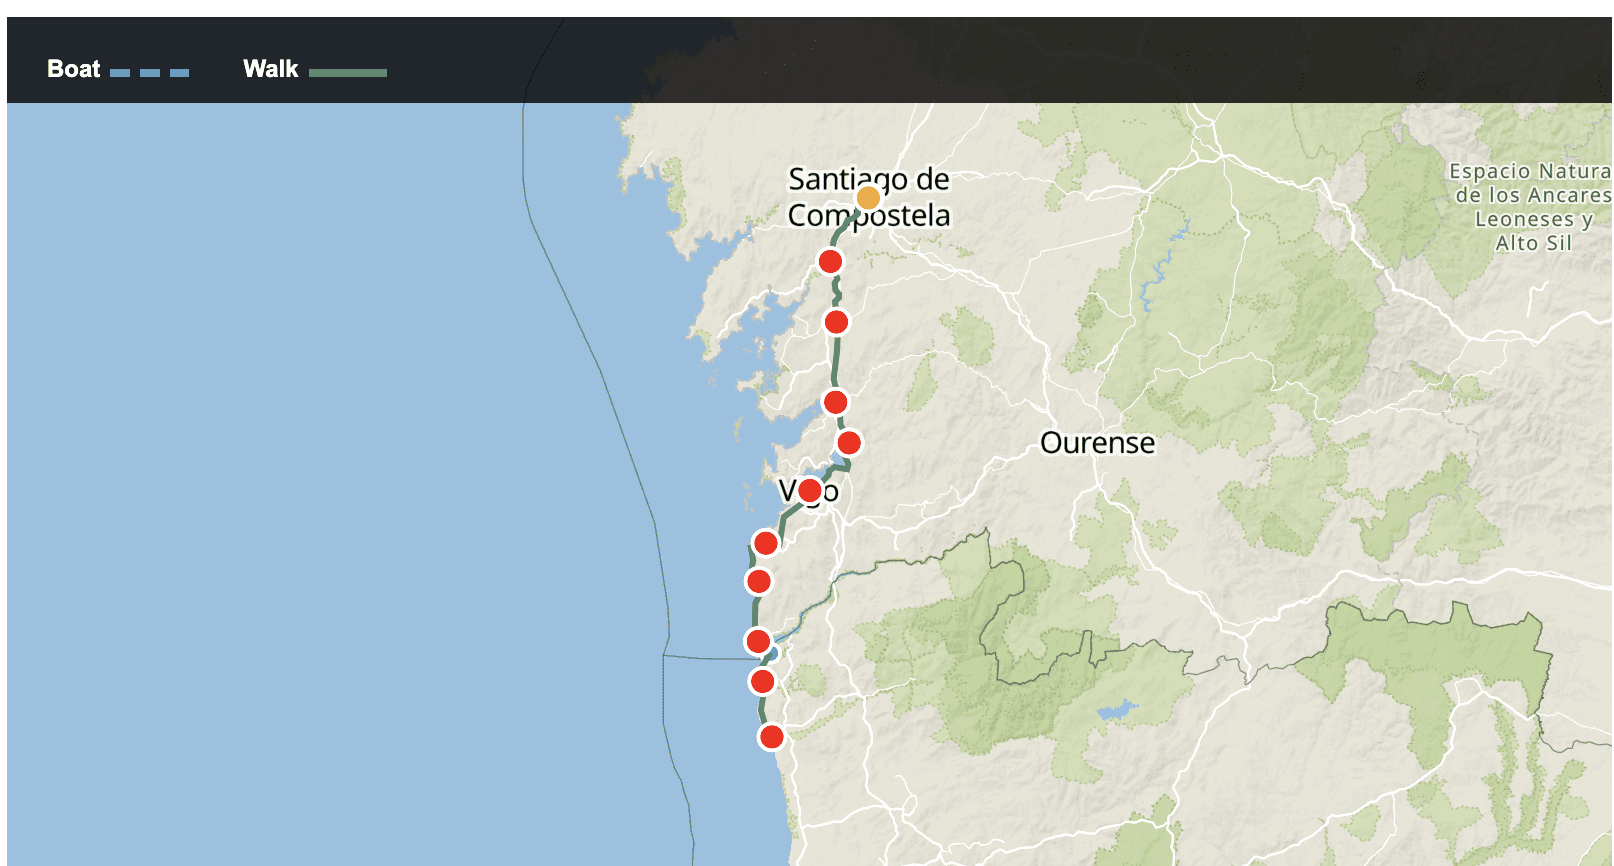1614x866 pixels.
Task: Click the Boat legend label
Action: click(x=73, y=69)
